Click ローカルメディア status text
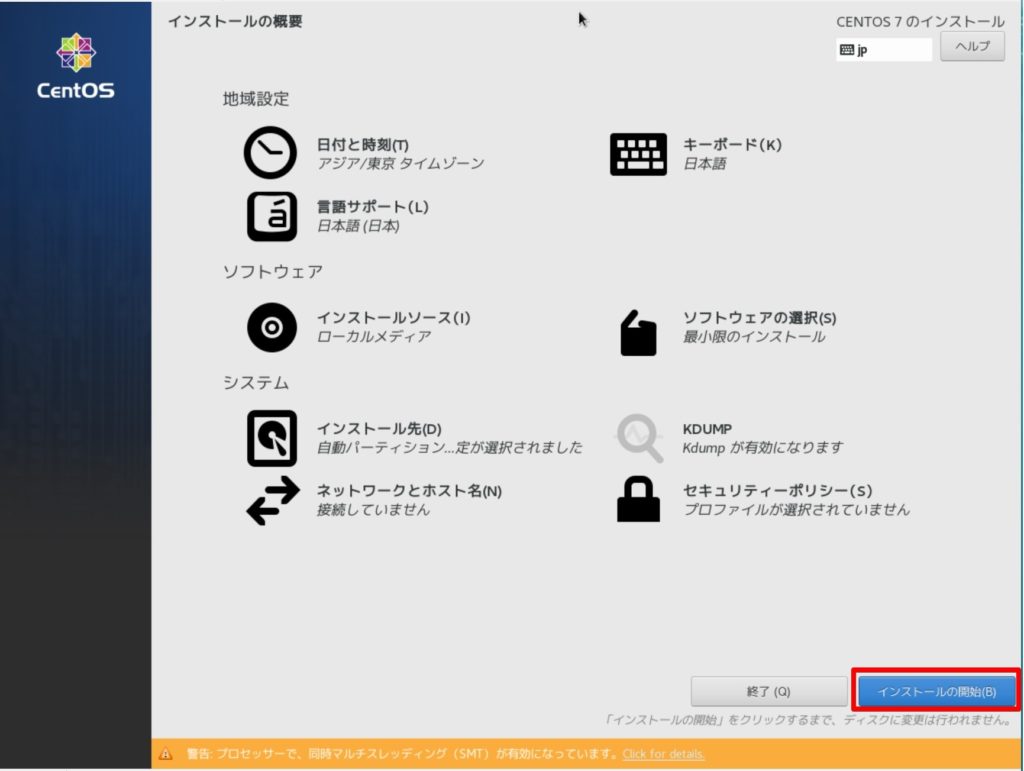The image size is (1024, 771). 374,336
